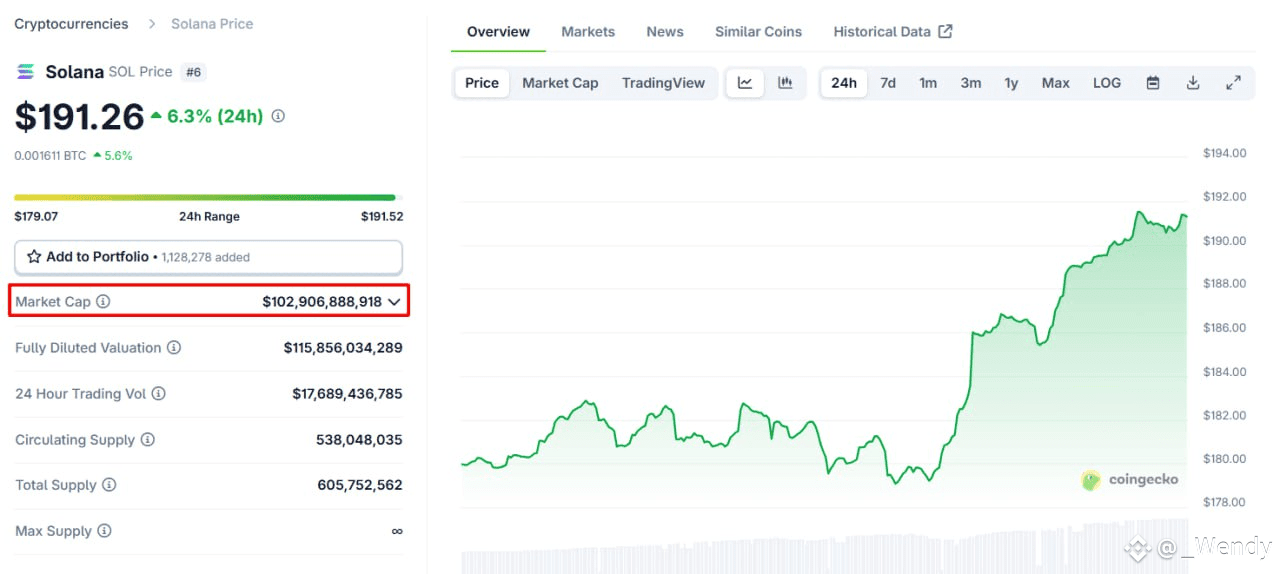Go to Cryptocurrencies breadcrumb link
The height and width of the screenshot is (574, 1280).
click(71, 23)
